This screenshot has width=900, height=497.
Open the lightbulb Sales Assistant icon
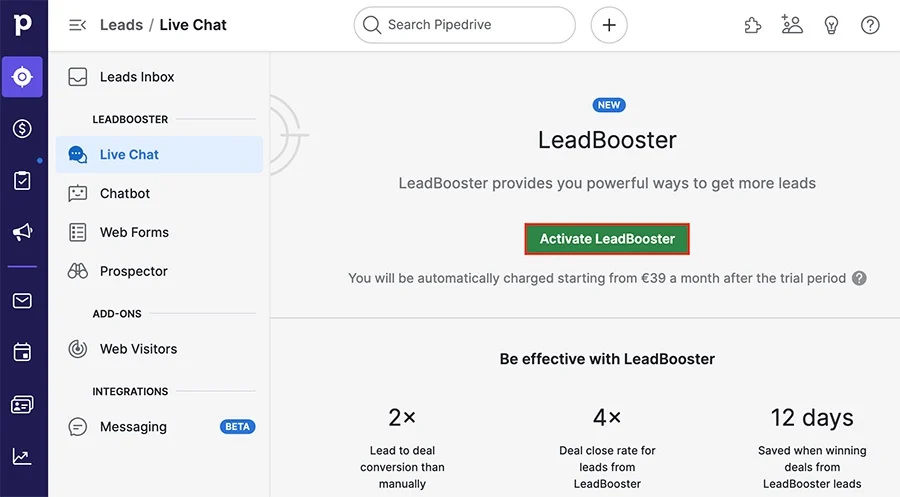pyautogui.click(x=831, y=25)
